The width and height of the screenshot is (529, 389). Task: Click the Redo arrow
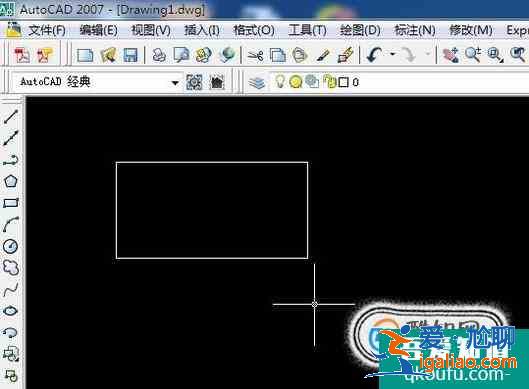click(409, 55)
